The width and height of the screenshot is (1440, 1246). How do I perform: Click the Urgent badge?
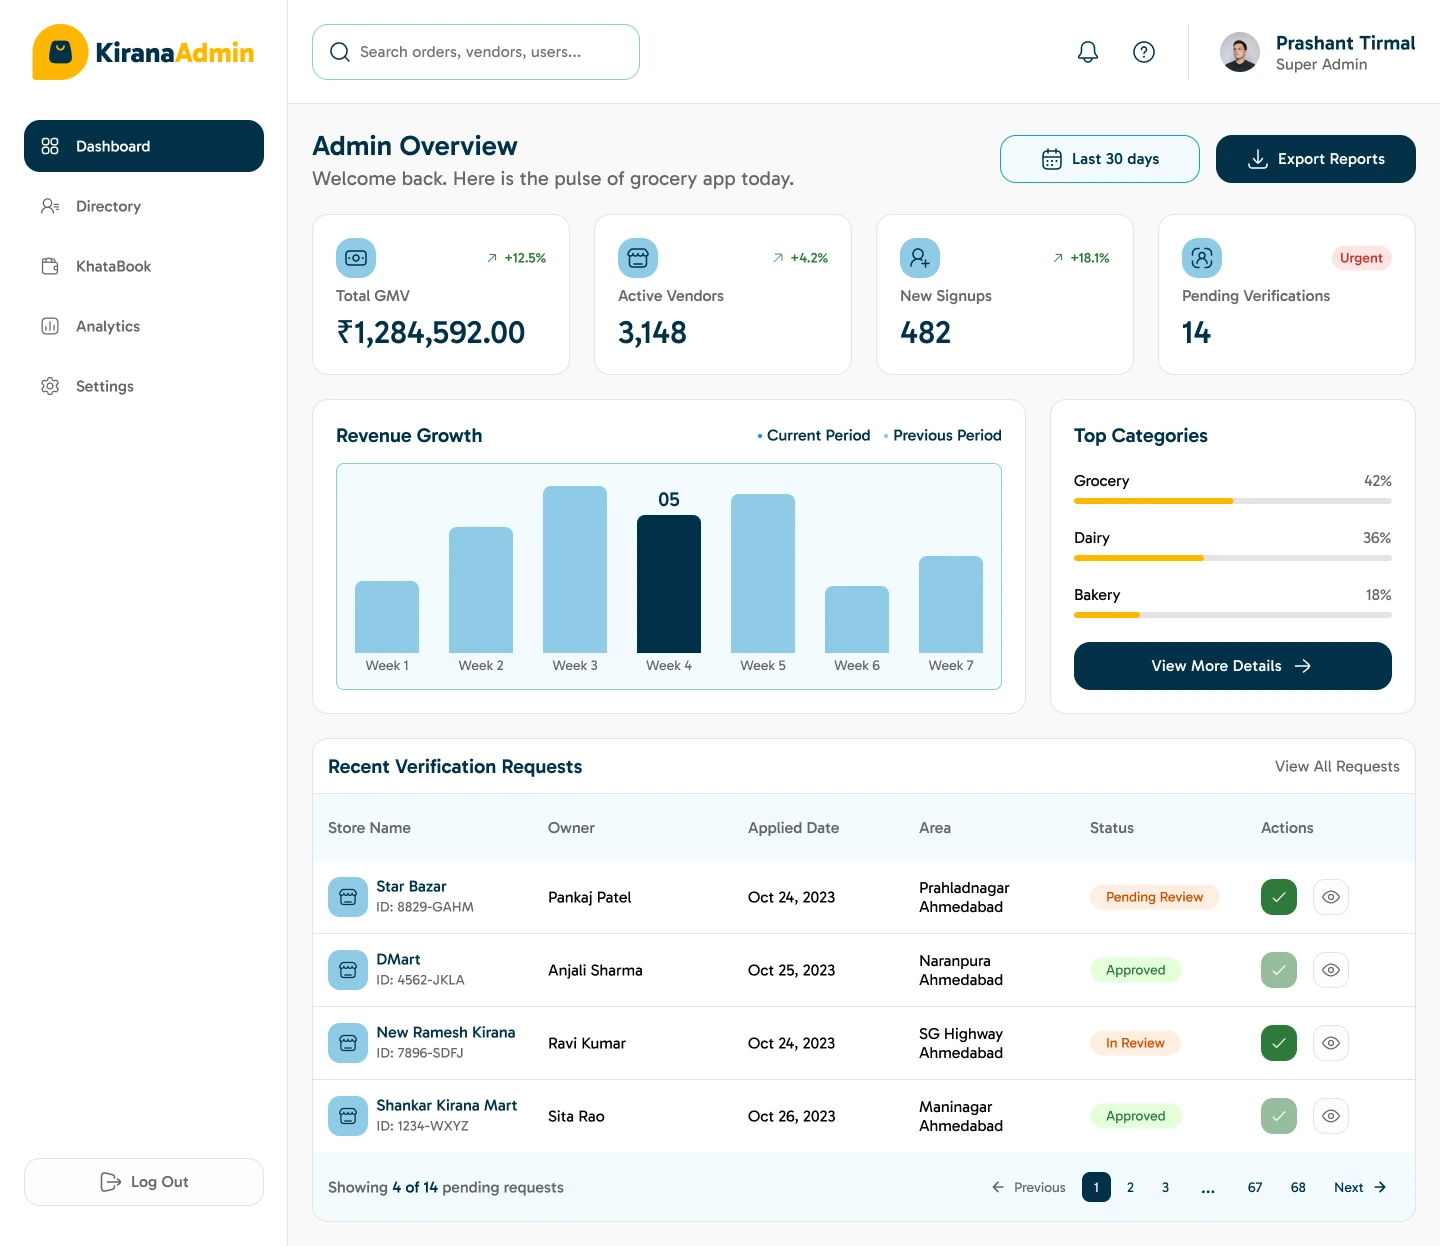pyautogui.click(x=1361, y=258)
